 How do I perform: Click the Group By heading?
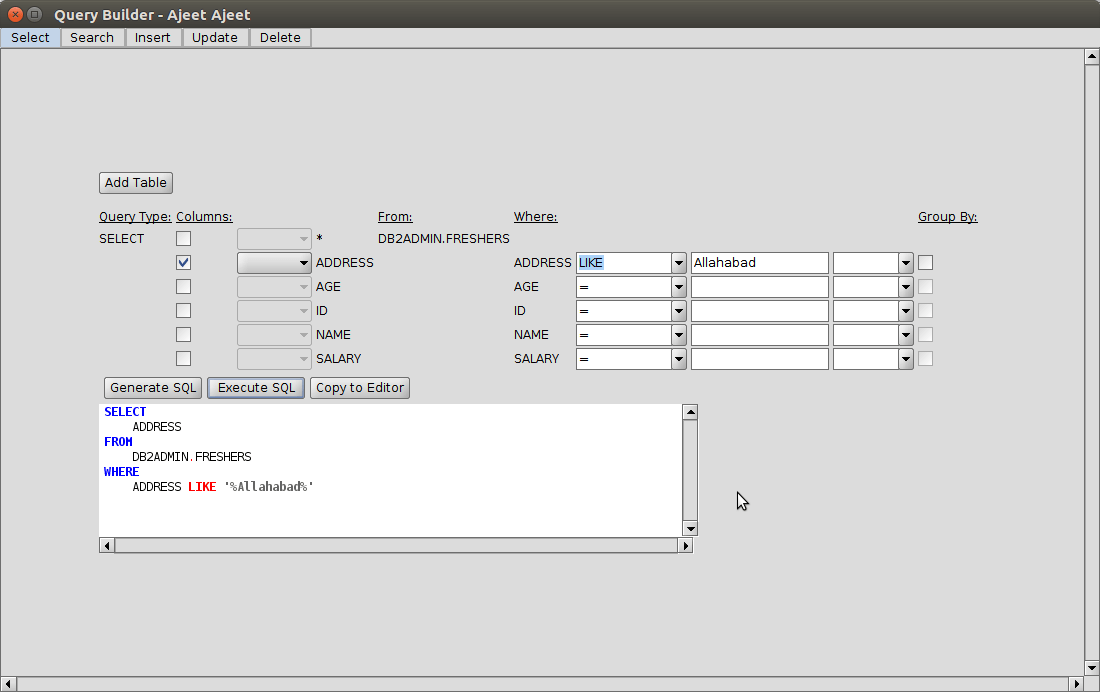[947, 217]
